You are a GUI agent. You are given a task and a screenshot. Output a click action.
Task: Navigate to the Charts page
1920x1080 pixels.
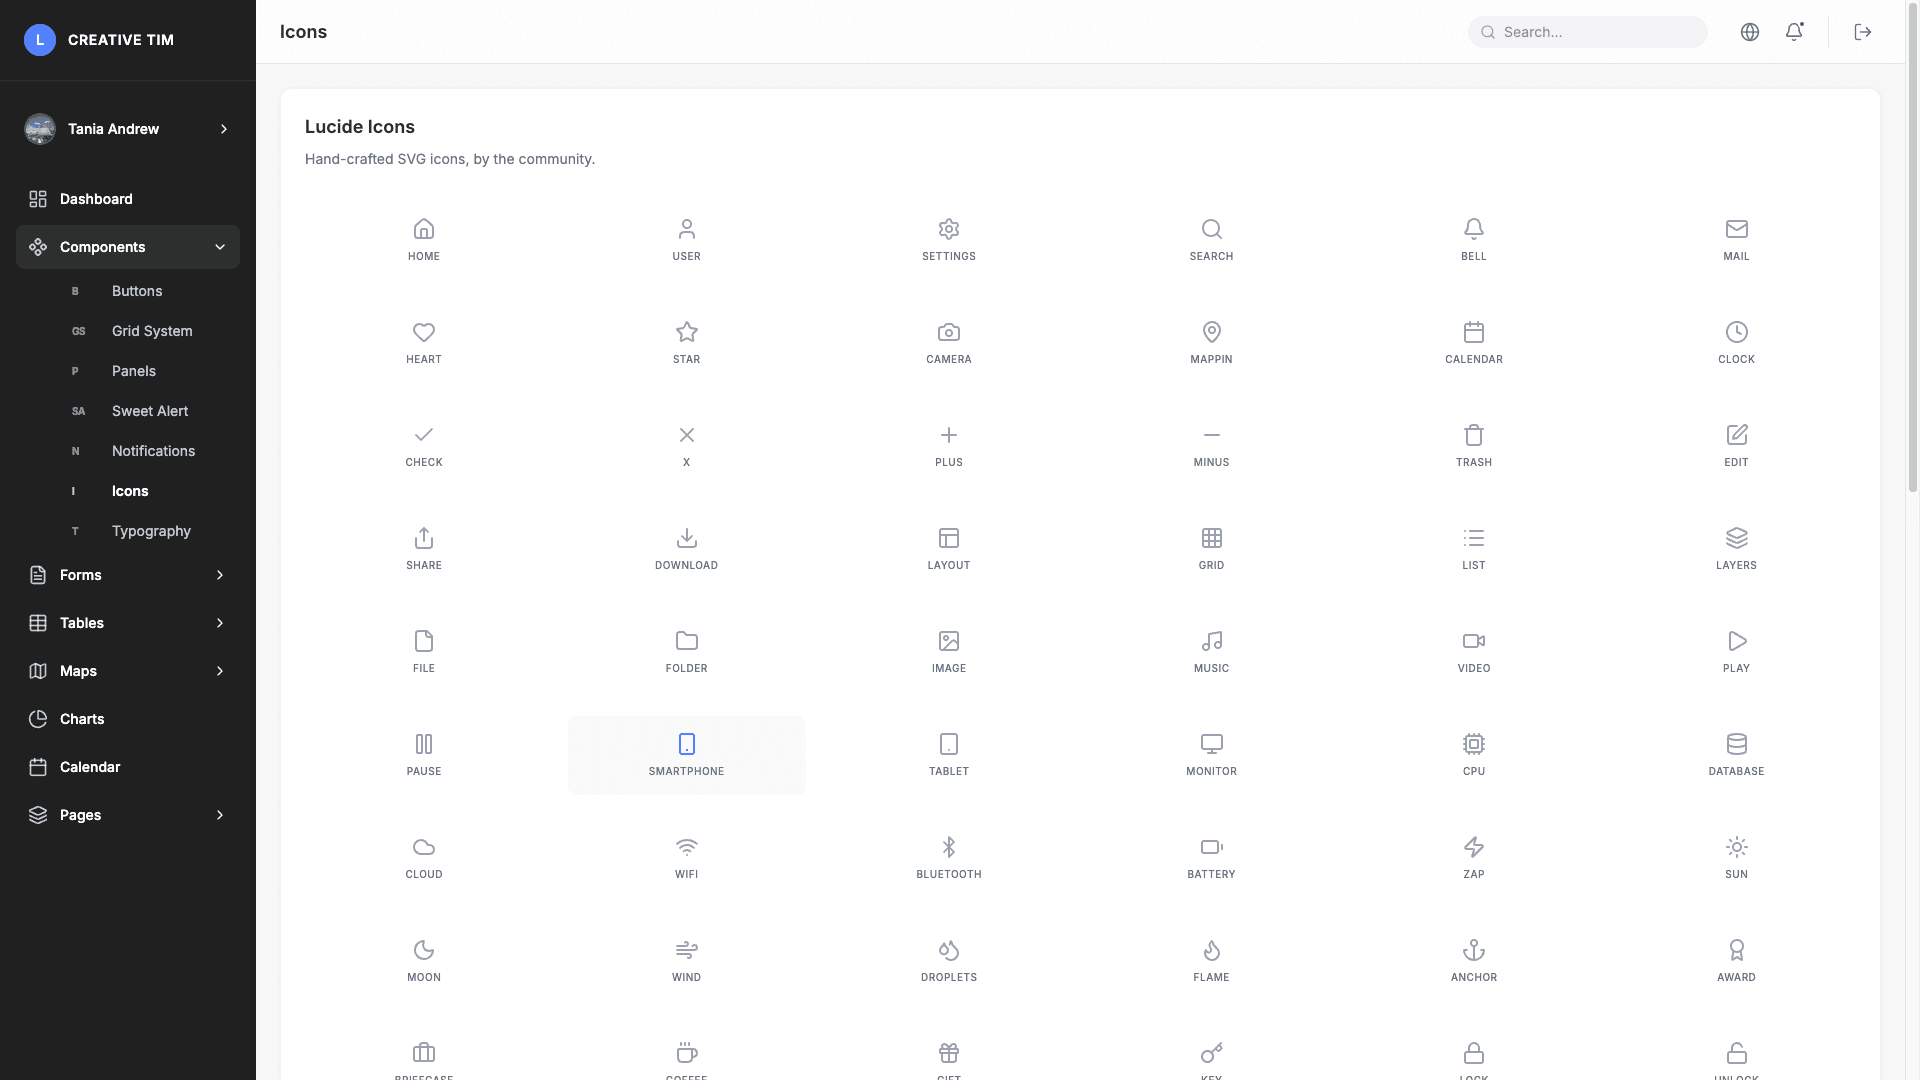pos(80,719)
